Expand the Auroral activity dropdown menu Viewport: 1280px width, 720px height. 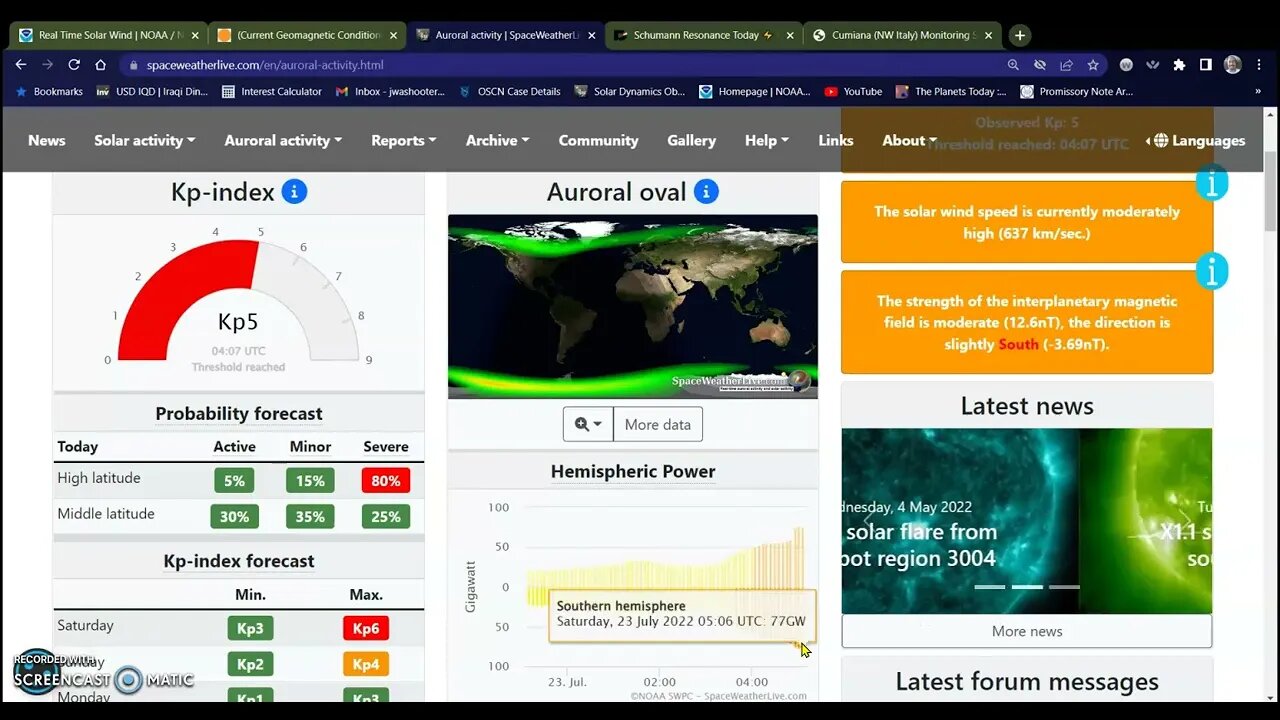pyautogui.click(x=283, y=140)
